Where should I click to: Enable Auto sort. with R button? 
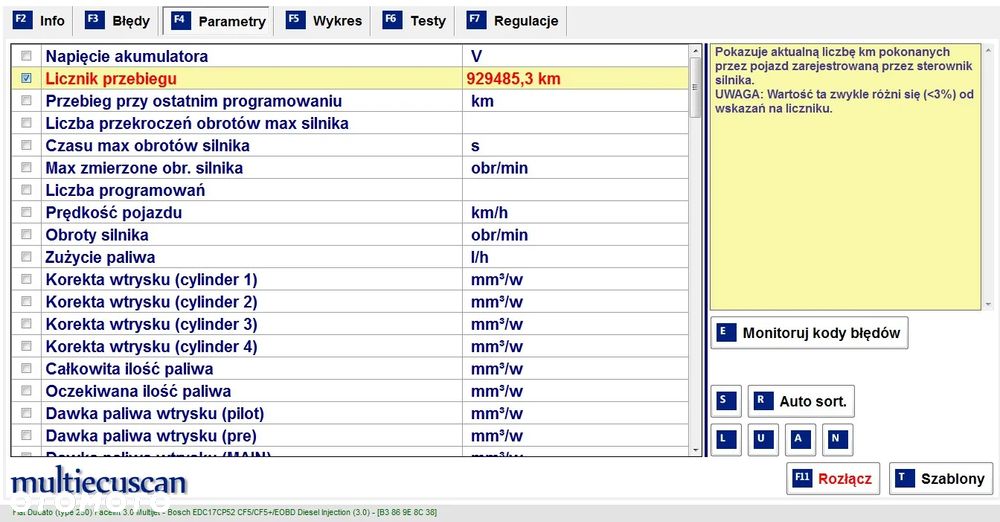click(x=801, y=402)
